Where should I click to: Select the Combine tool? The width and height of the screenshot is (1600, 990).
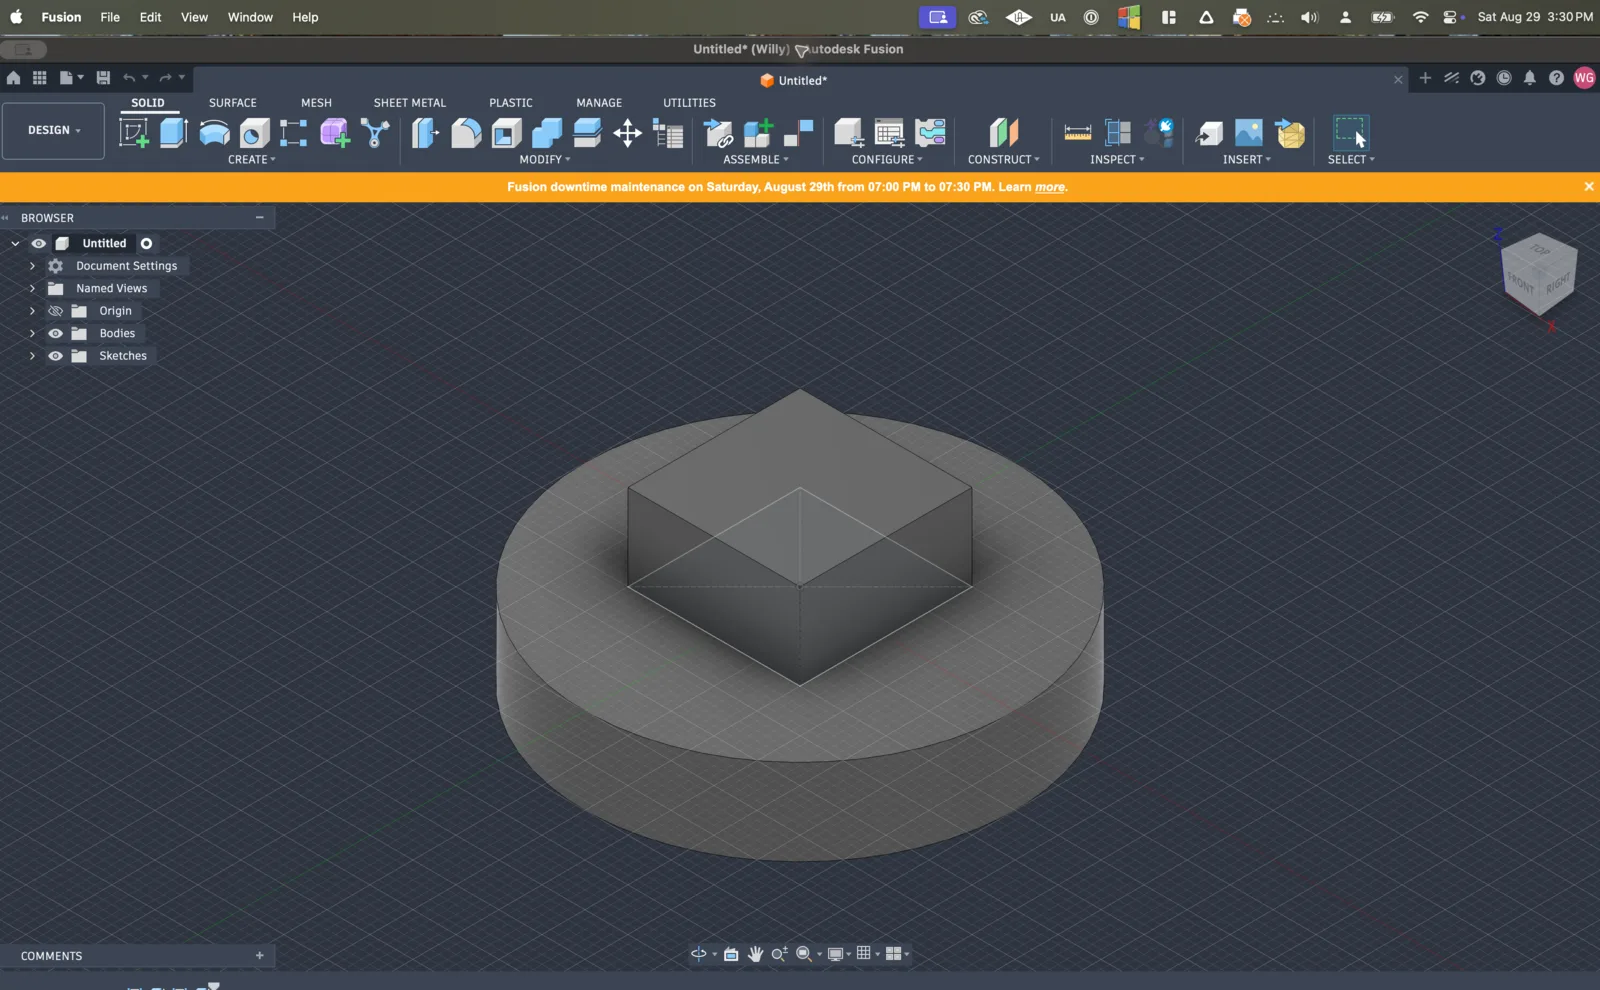point(547,132)
